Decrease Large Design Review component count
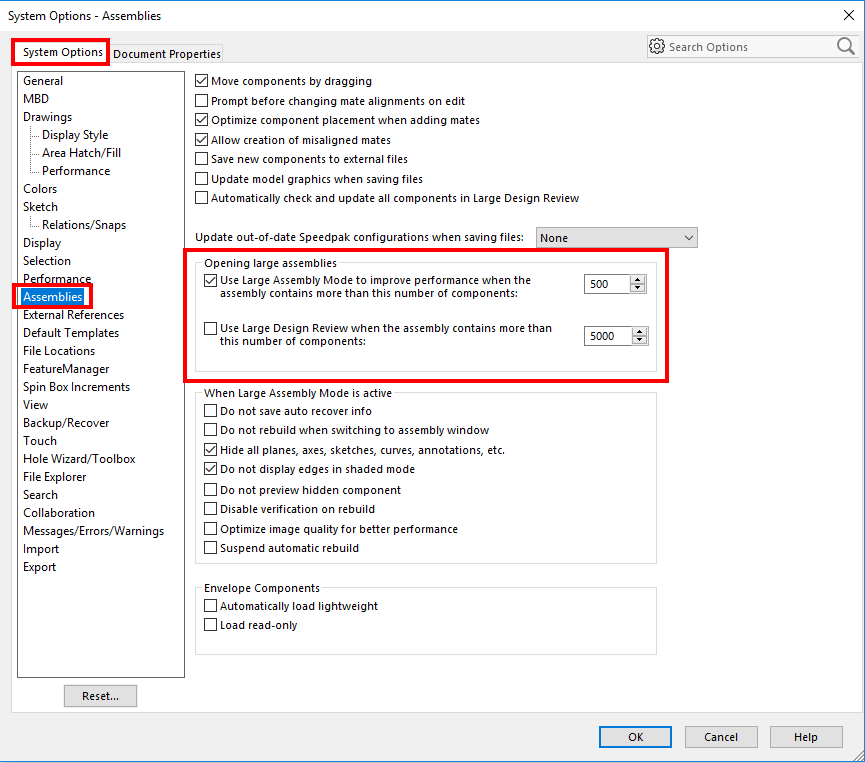Image resolution: width=865 pixels, height=763 pixels. pos(639,340)
